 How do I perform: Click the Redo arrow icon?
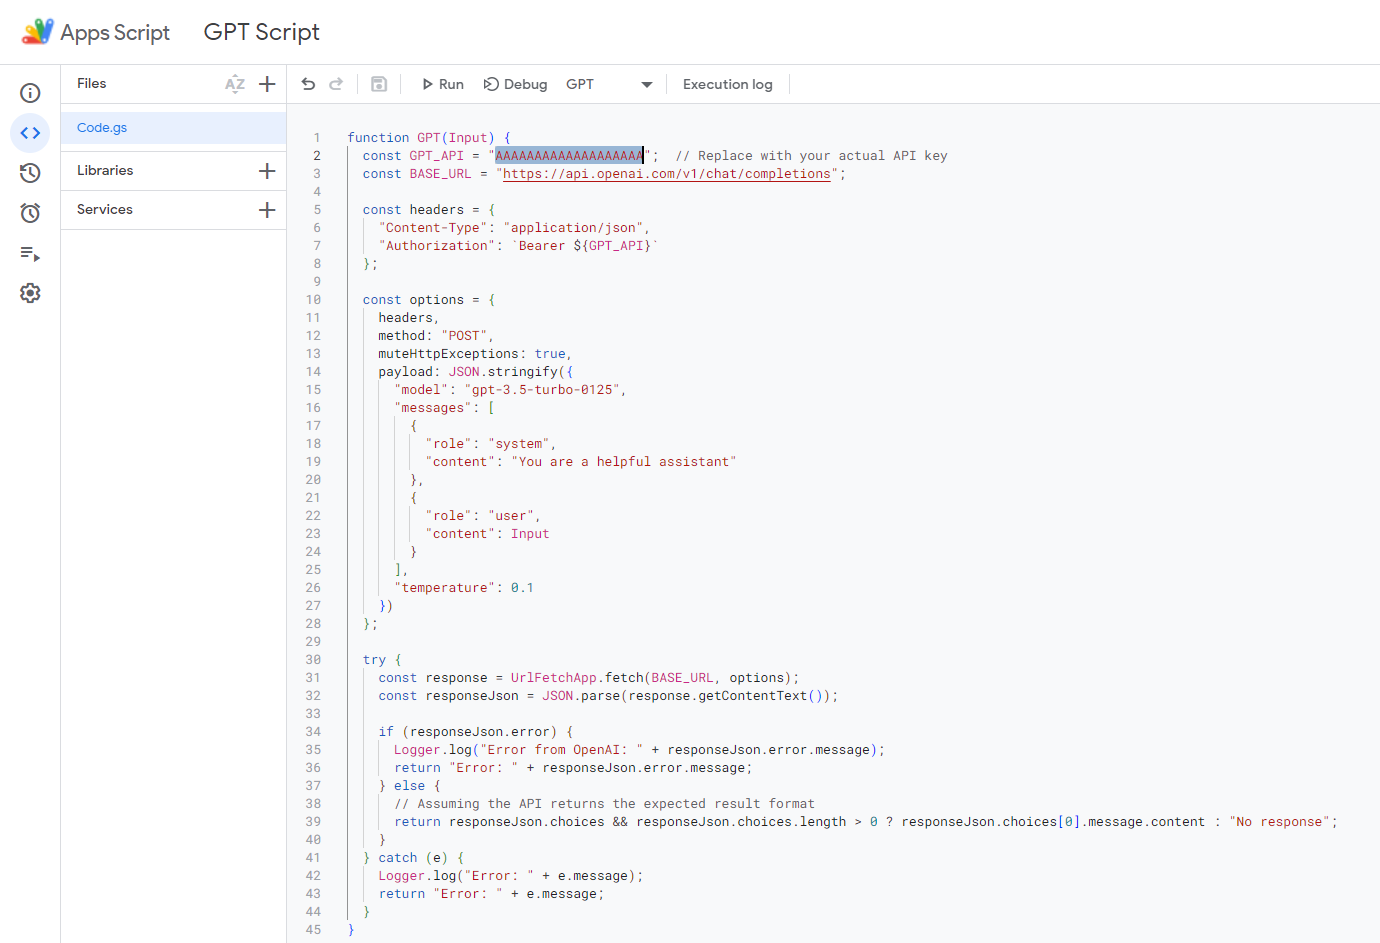click(x=337, y=84)
